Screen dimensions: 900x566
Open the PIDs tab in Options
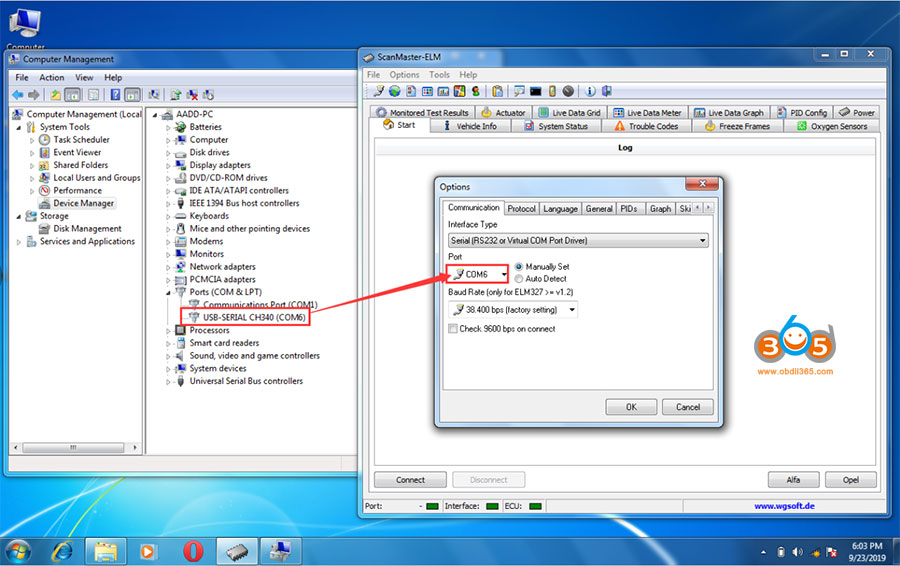(x=629, y=209)
